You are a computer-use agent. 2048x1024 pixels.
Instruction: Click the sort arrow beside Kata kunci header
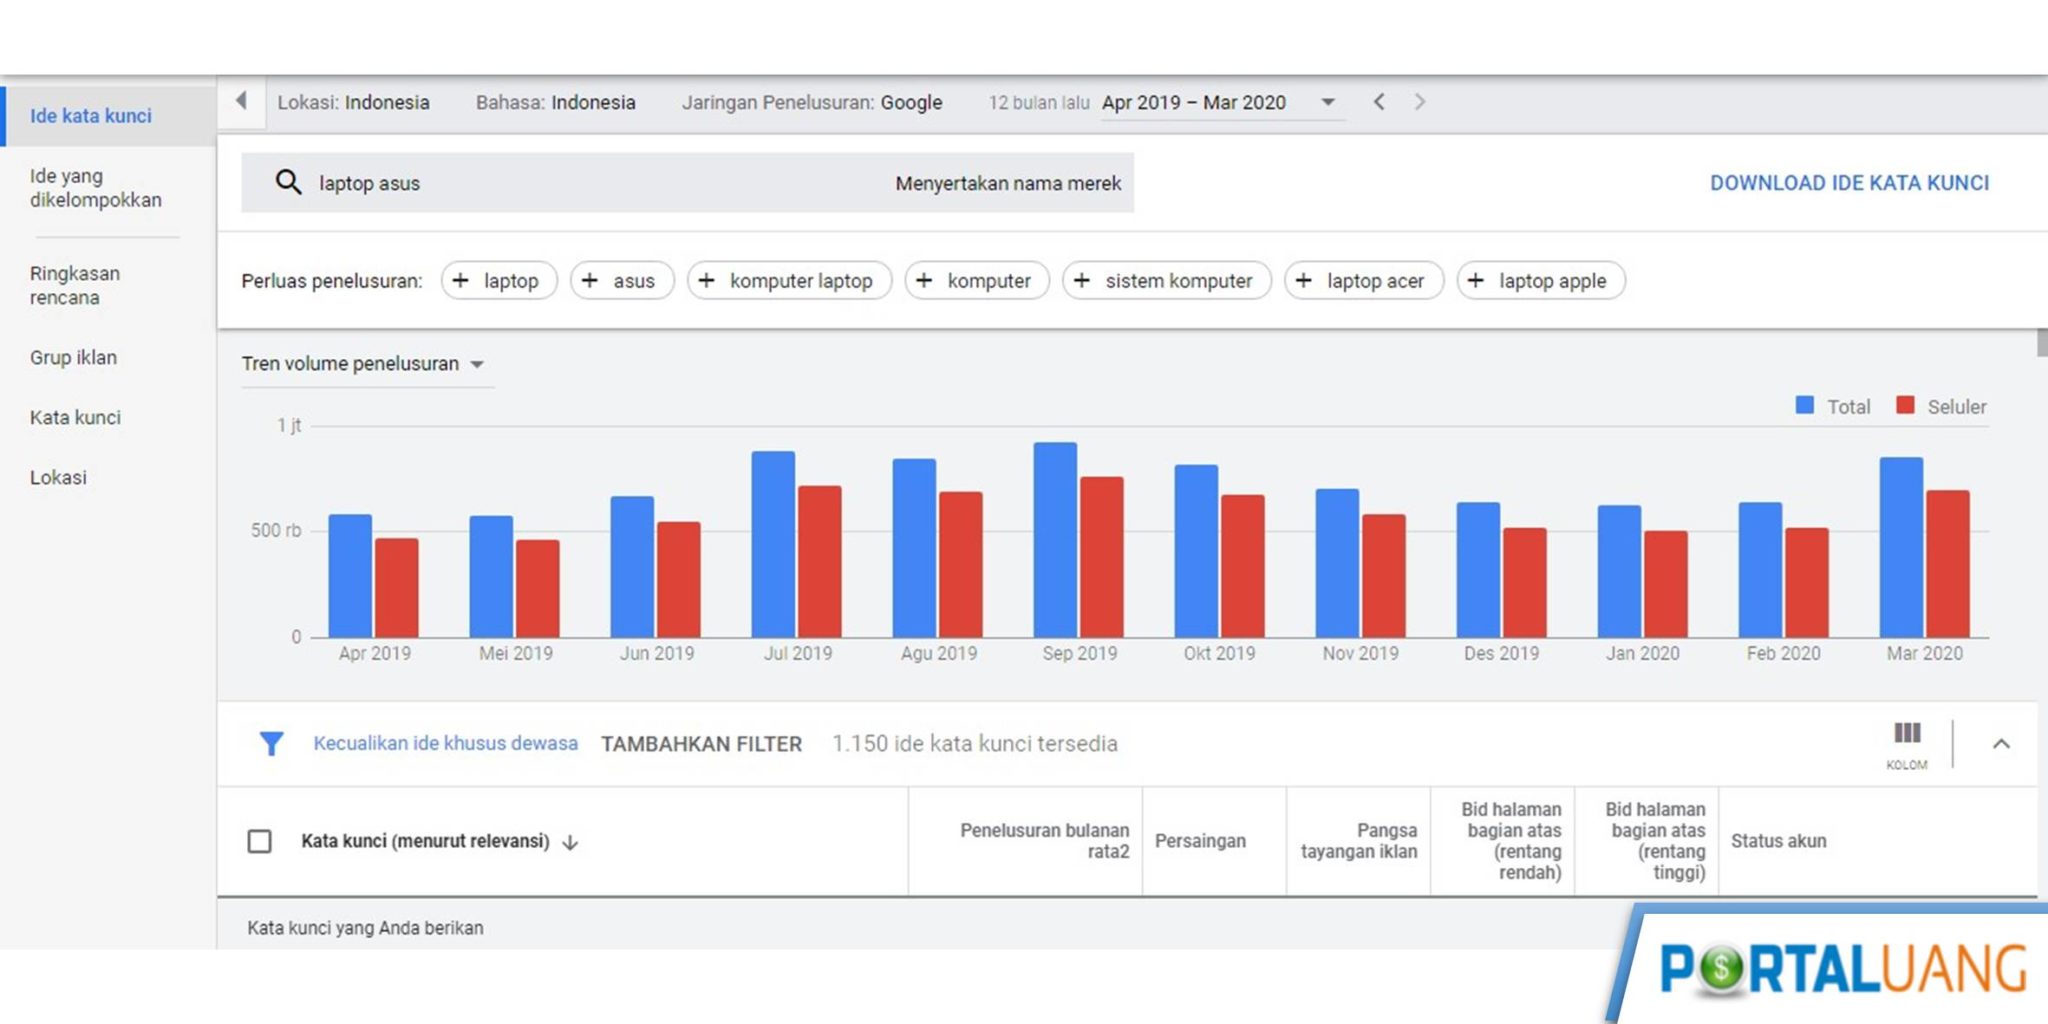coord(570,843)
